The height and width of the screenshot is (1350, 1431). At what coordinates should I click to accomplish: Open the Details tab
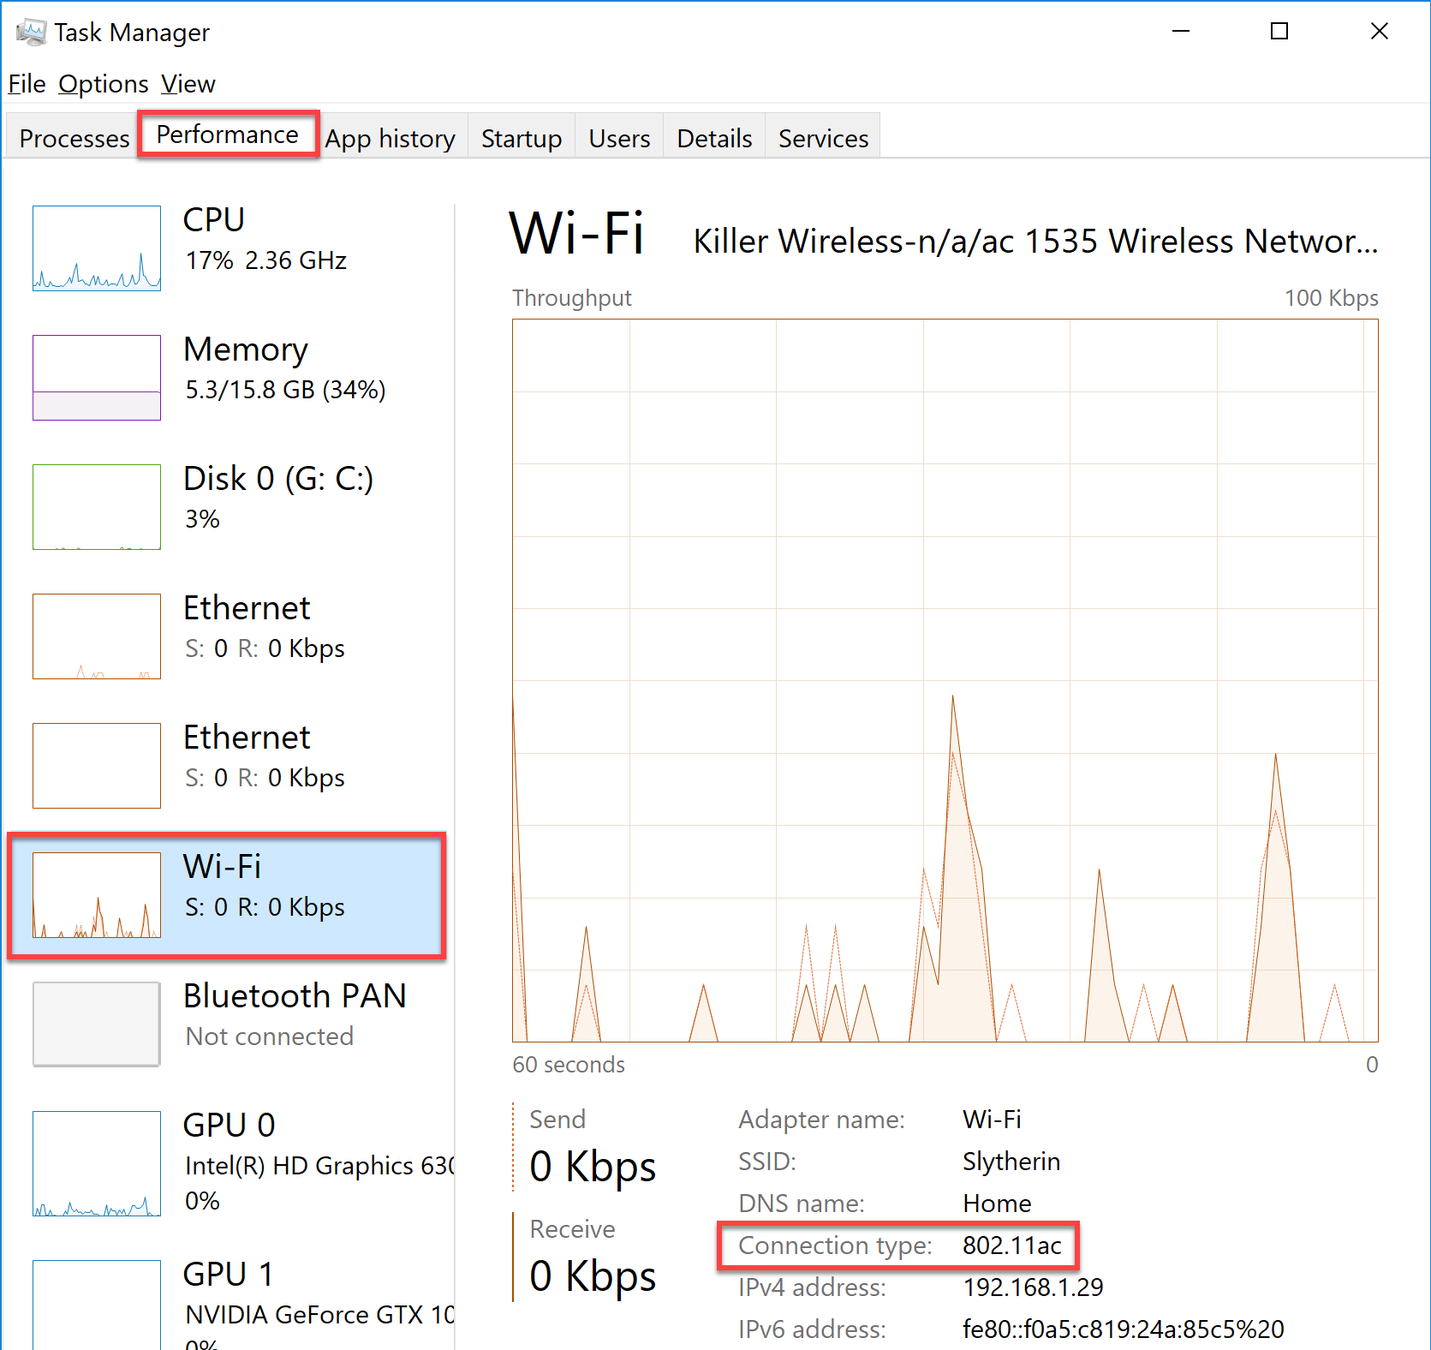coord(714,138)
